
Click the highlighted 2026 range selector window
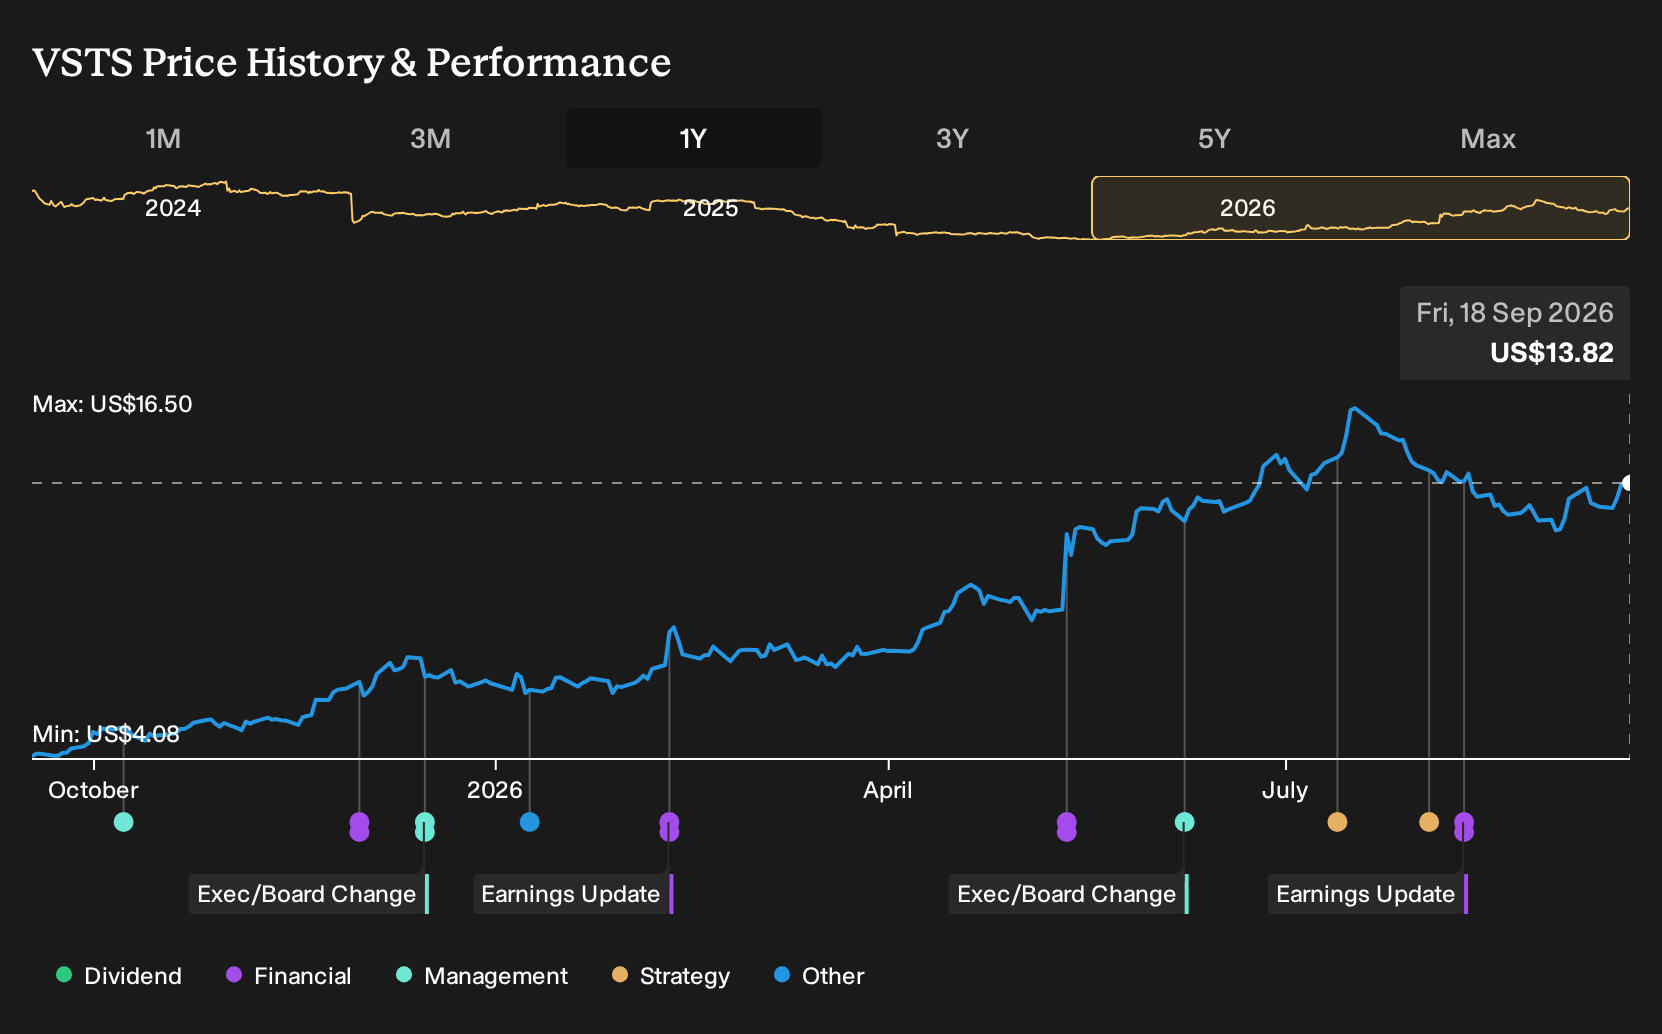1360,208
